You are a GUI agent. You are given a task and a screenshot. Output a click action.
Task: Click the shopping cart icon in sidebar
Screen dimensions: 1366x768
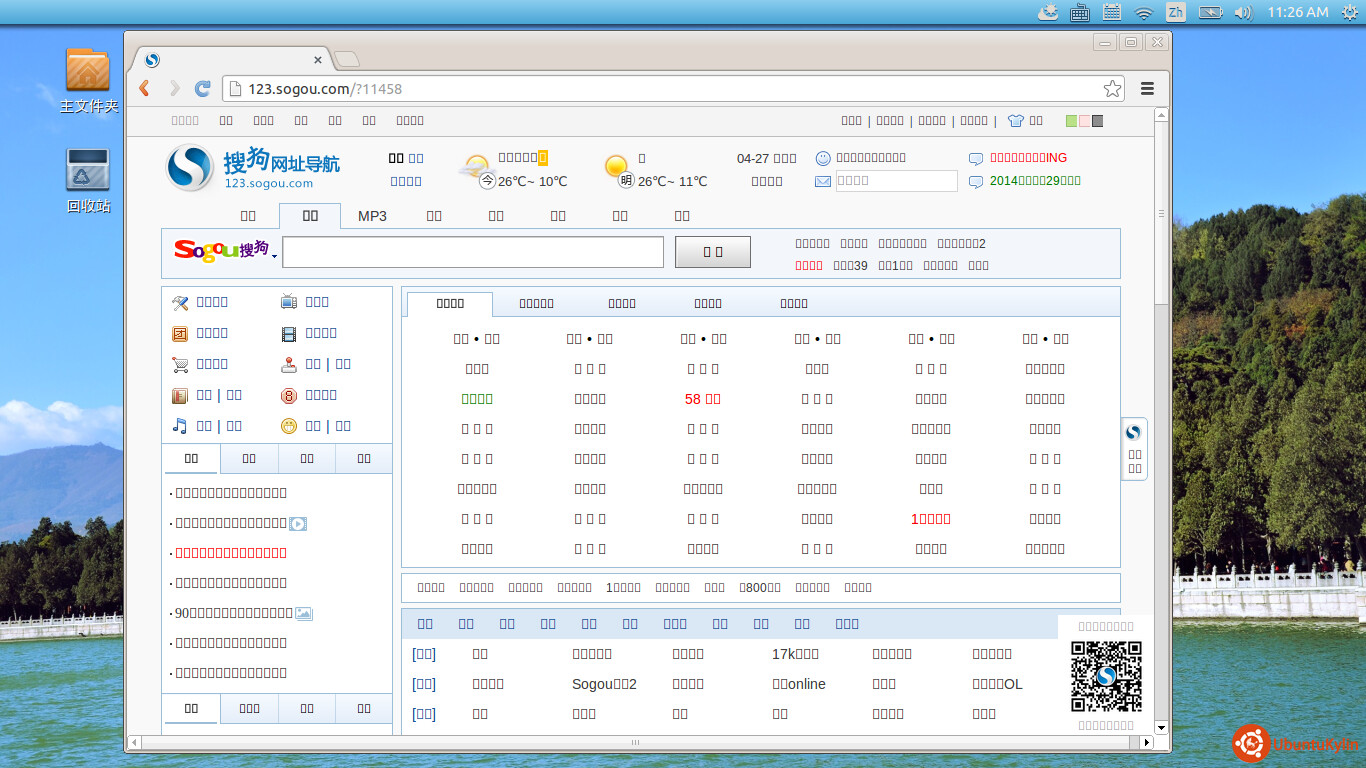(x=180, y=365)
